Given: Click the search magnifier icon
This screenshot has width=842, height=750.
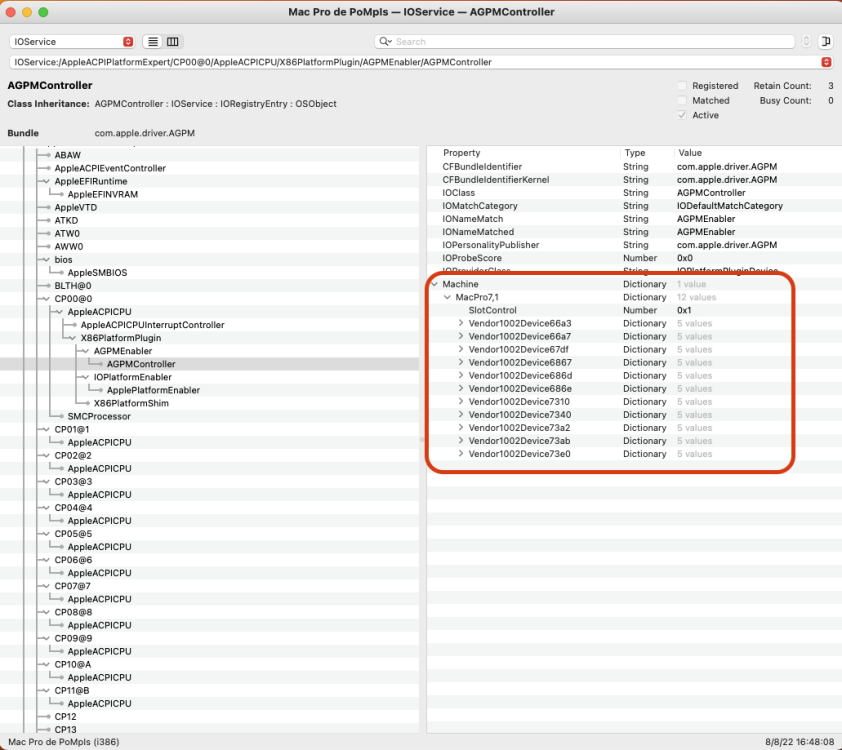Looking at the screenshot, I should pos(384,41).
